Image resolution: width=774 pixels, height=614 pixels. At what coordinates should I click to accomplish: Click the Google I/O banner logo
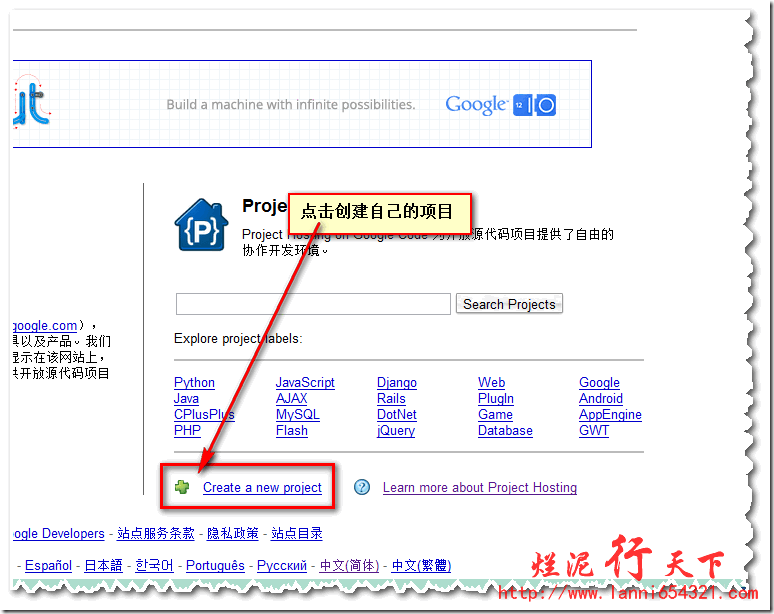click(x=500, y=105)
